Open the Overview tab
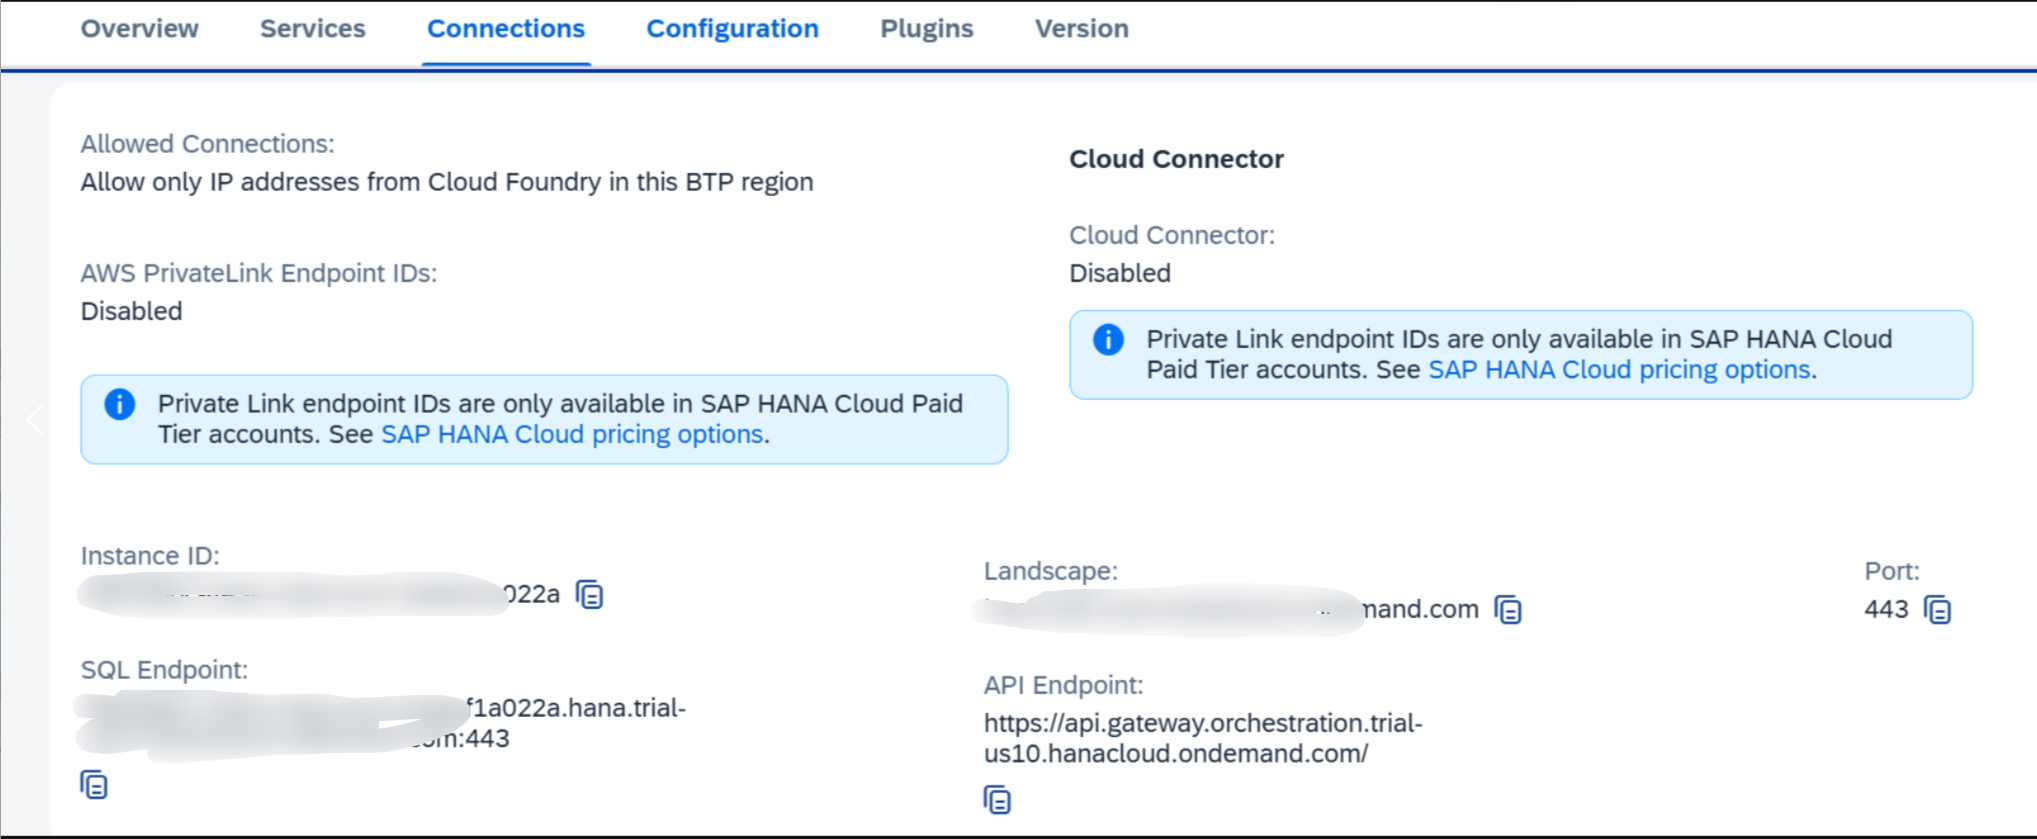Viewport: 2037px width, 839px height. 140,29
